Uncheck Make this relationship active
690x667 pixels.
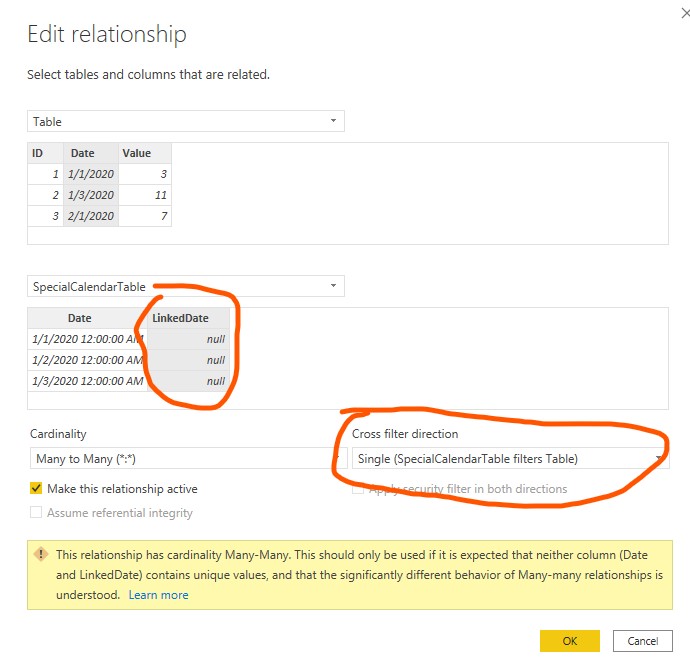(36, 488)
